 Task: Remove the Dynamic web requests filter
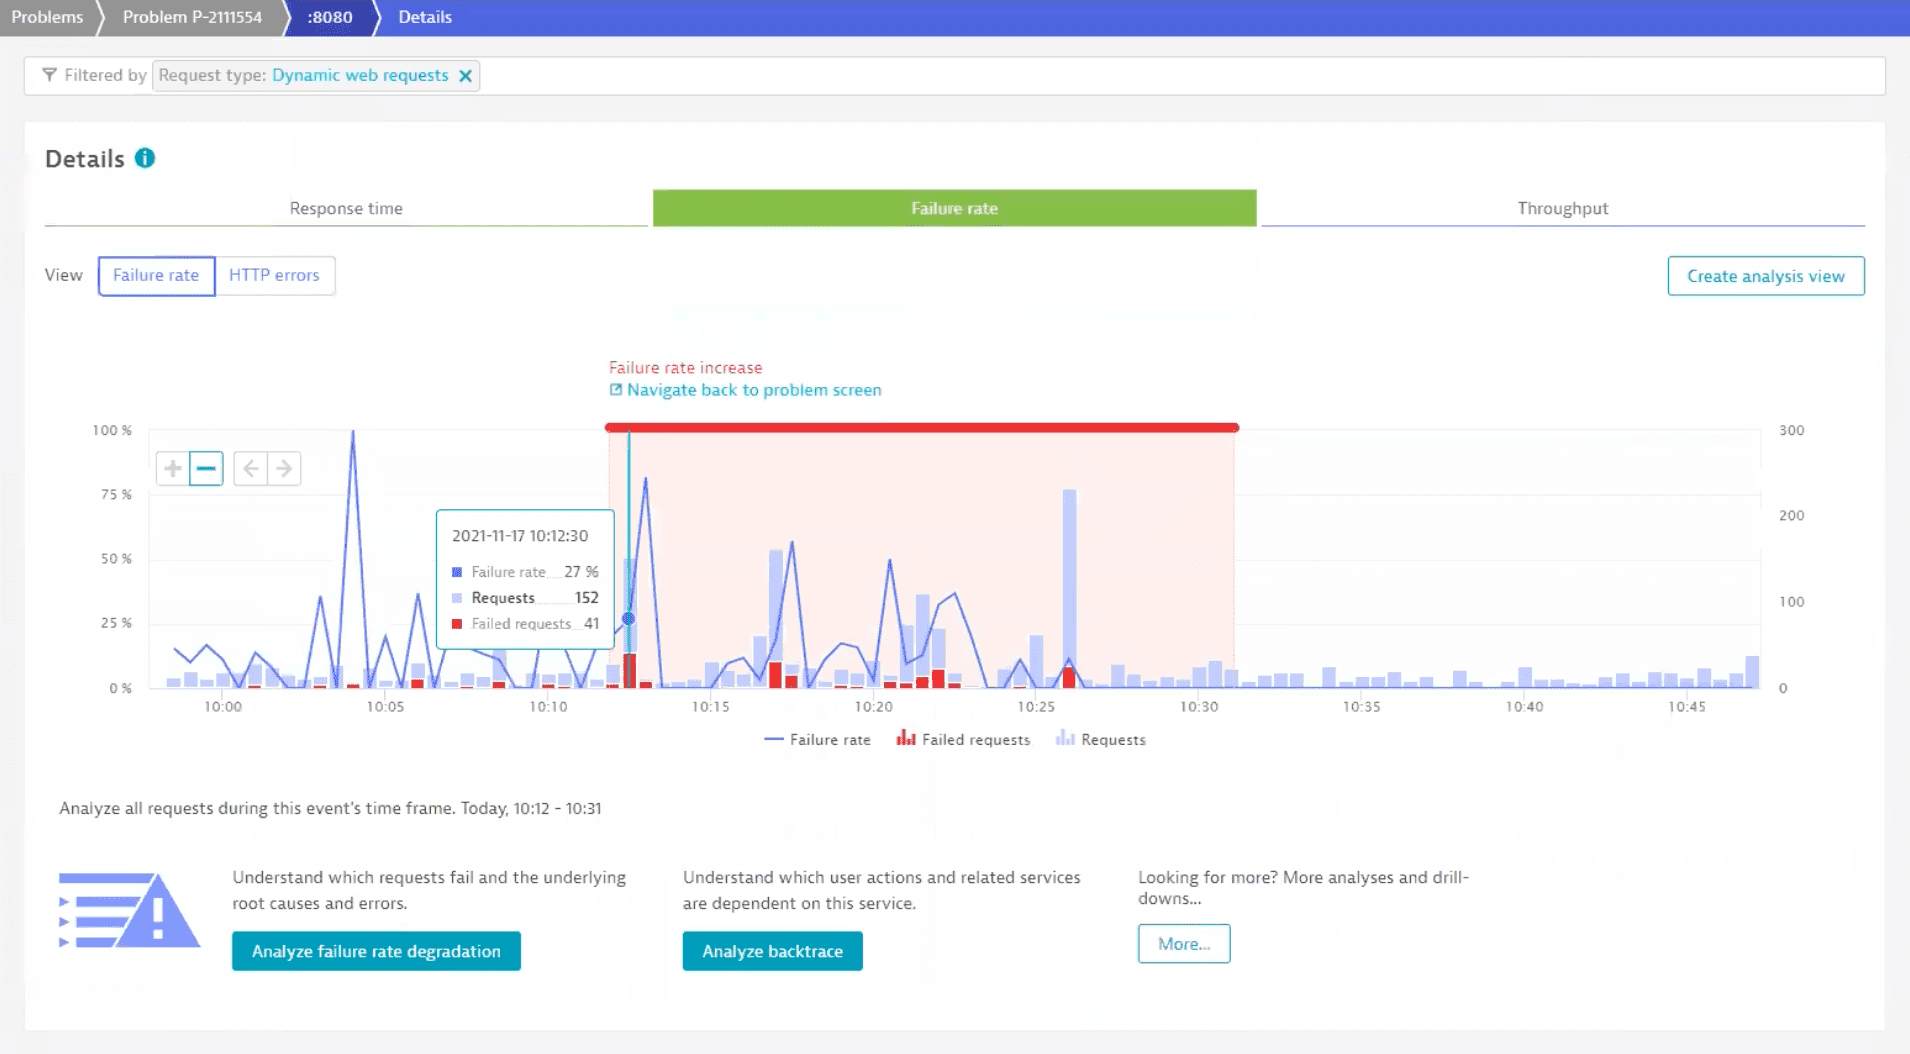point(465,76)
